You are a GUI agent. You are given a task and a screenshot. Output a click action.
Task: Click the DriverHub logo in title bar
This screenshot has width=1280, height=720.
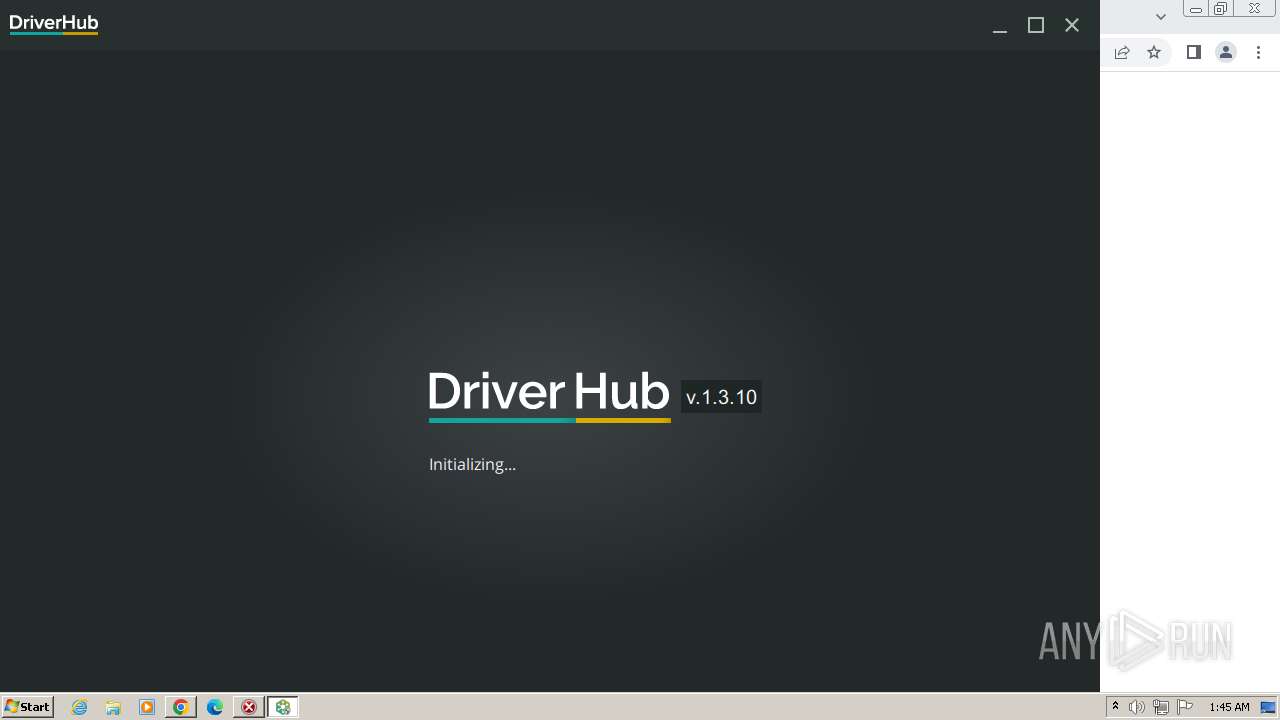[x=54, y=24]
